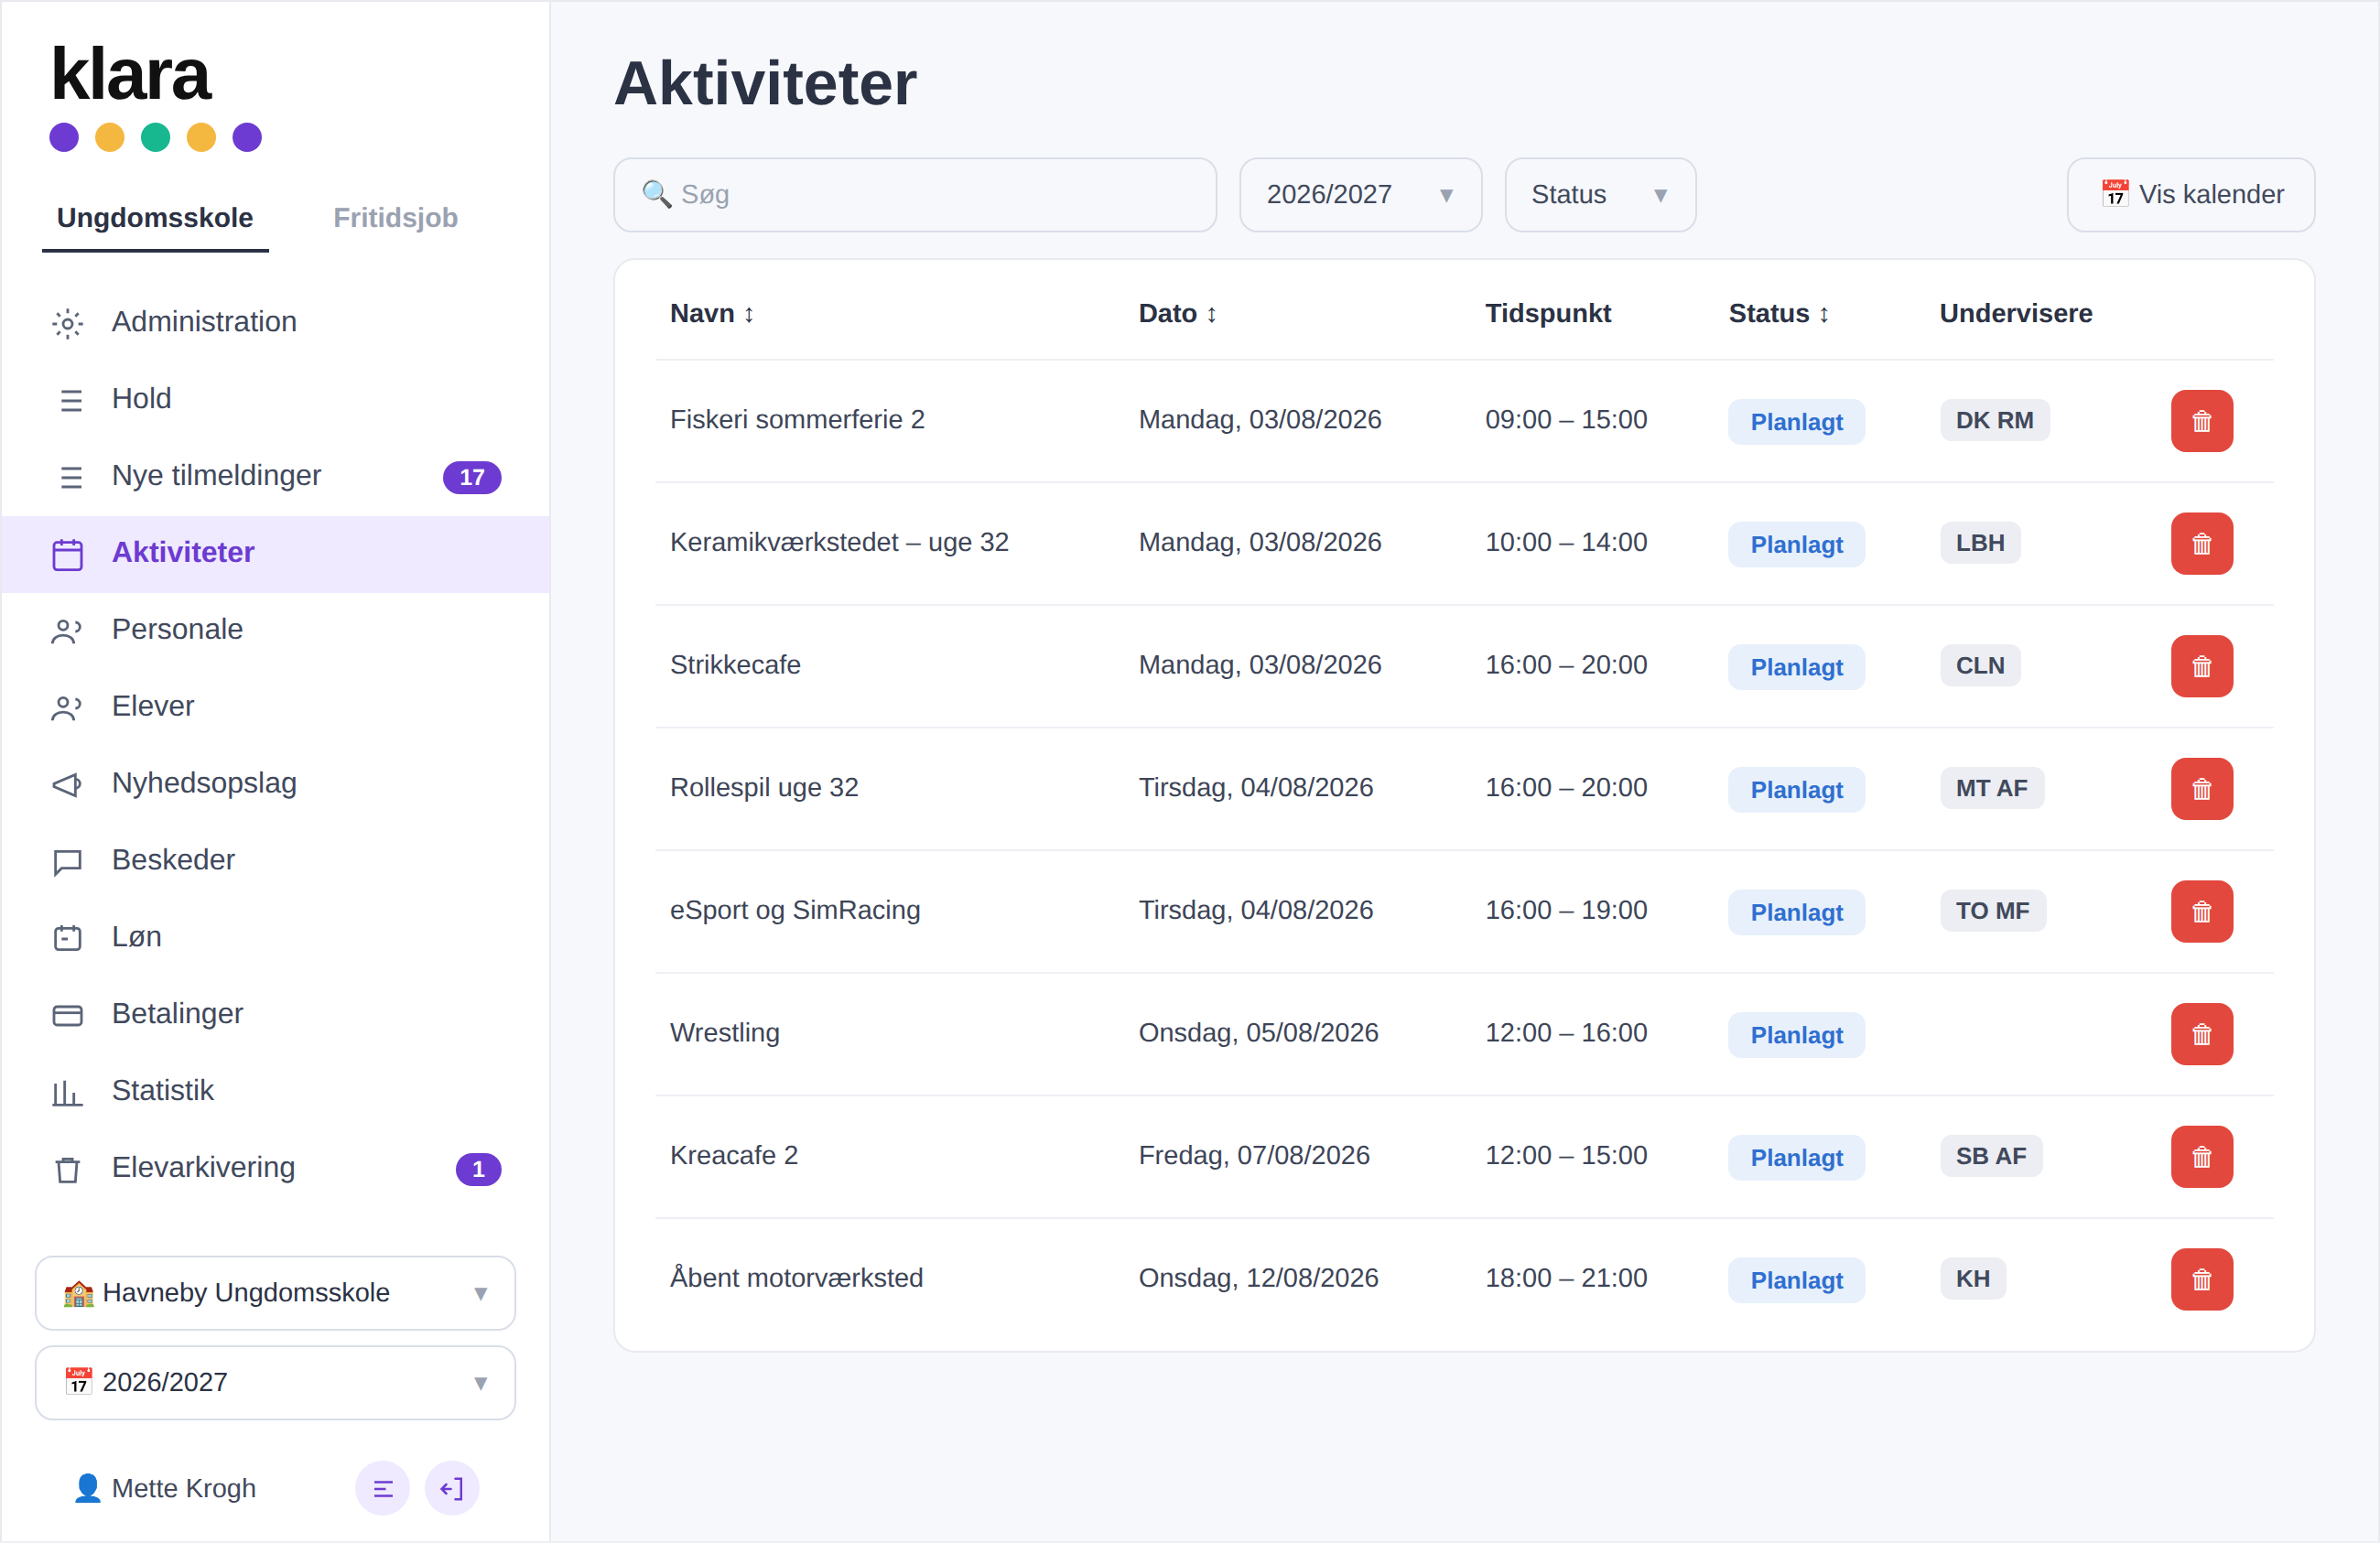Click the Elevarkivering 1 badge

coord(478,1169)
